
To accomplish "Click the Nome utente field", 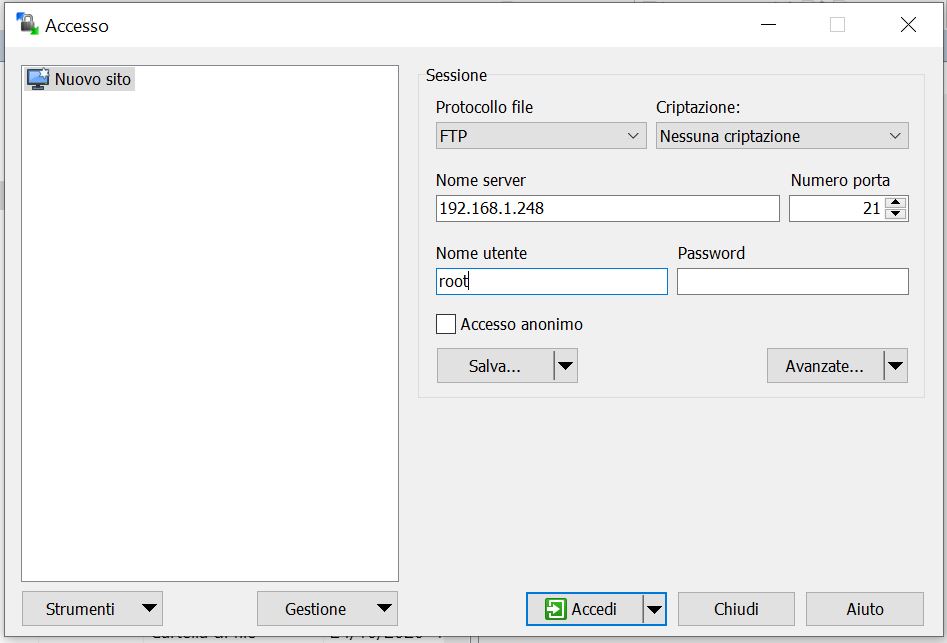I will pyautogui.click(x=551, y=282).
